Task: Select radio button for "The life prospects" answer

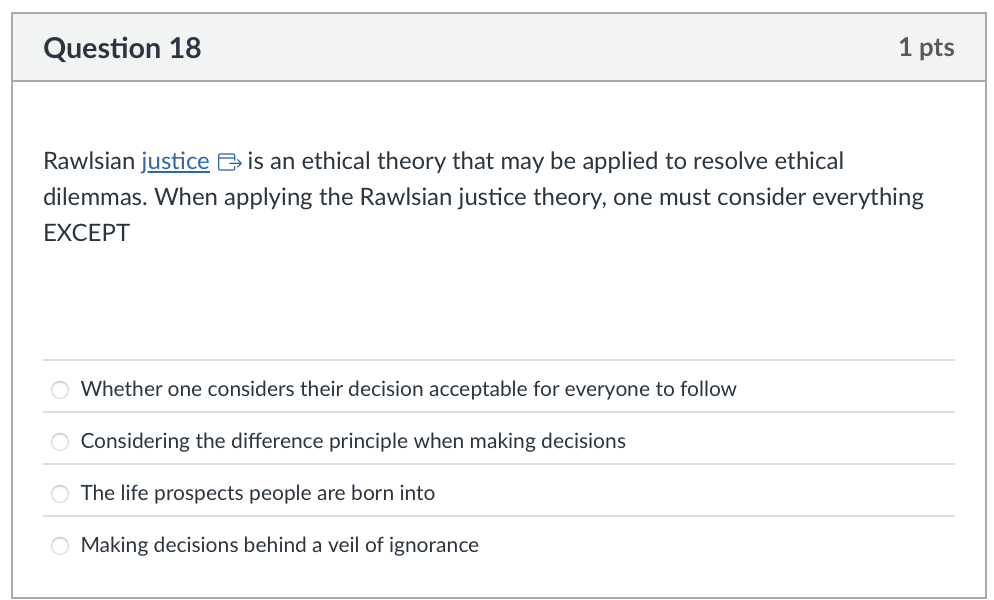Action: click(61, 494)
